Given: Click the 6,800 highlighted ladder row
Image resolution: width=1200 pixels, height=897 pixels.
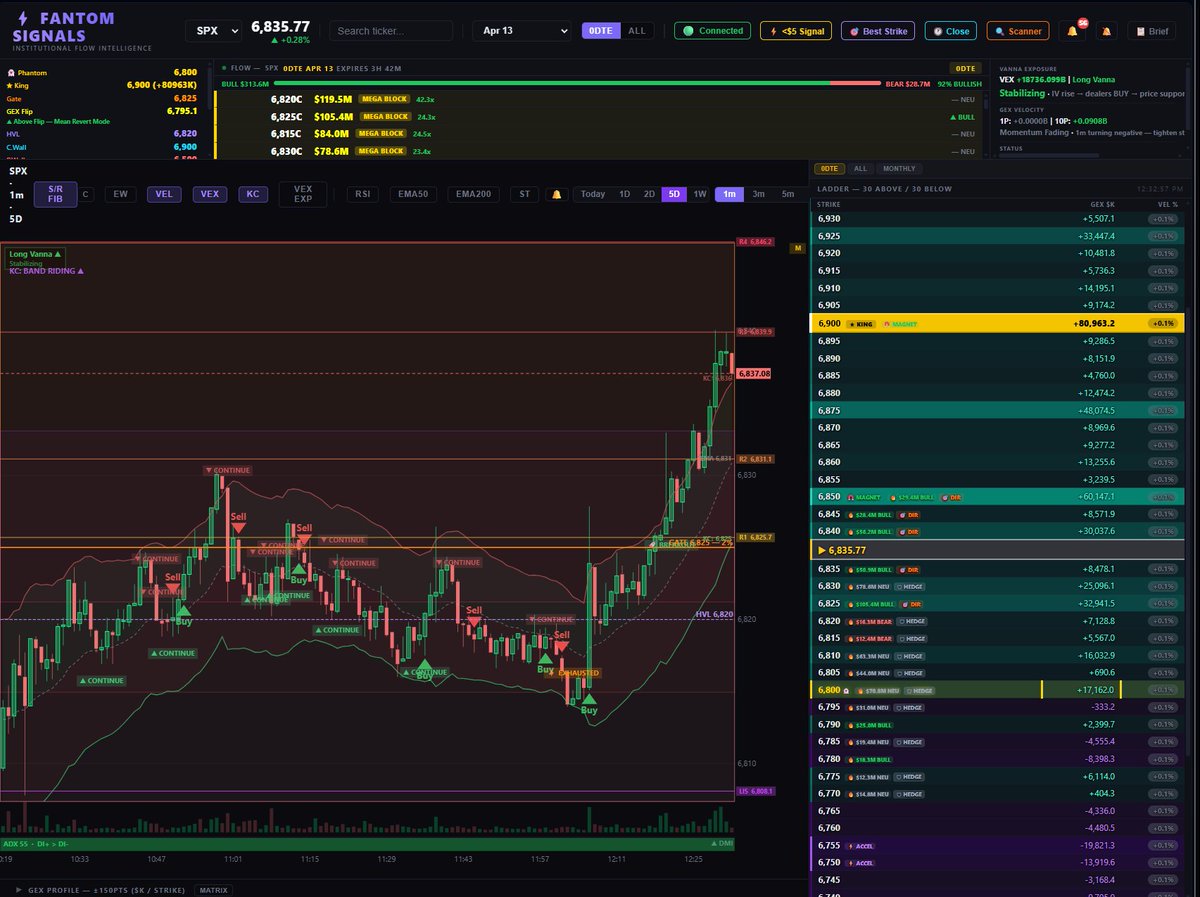Looking at the screenshot, I should 996,690.
